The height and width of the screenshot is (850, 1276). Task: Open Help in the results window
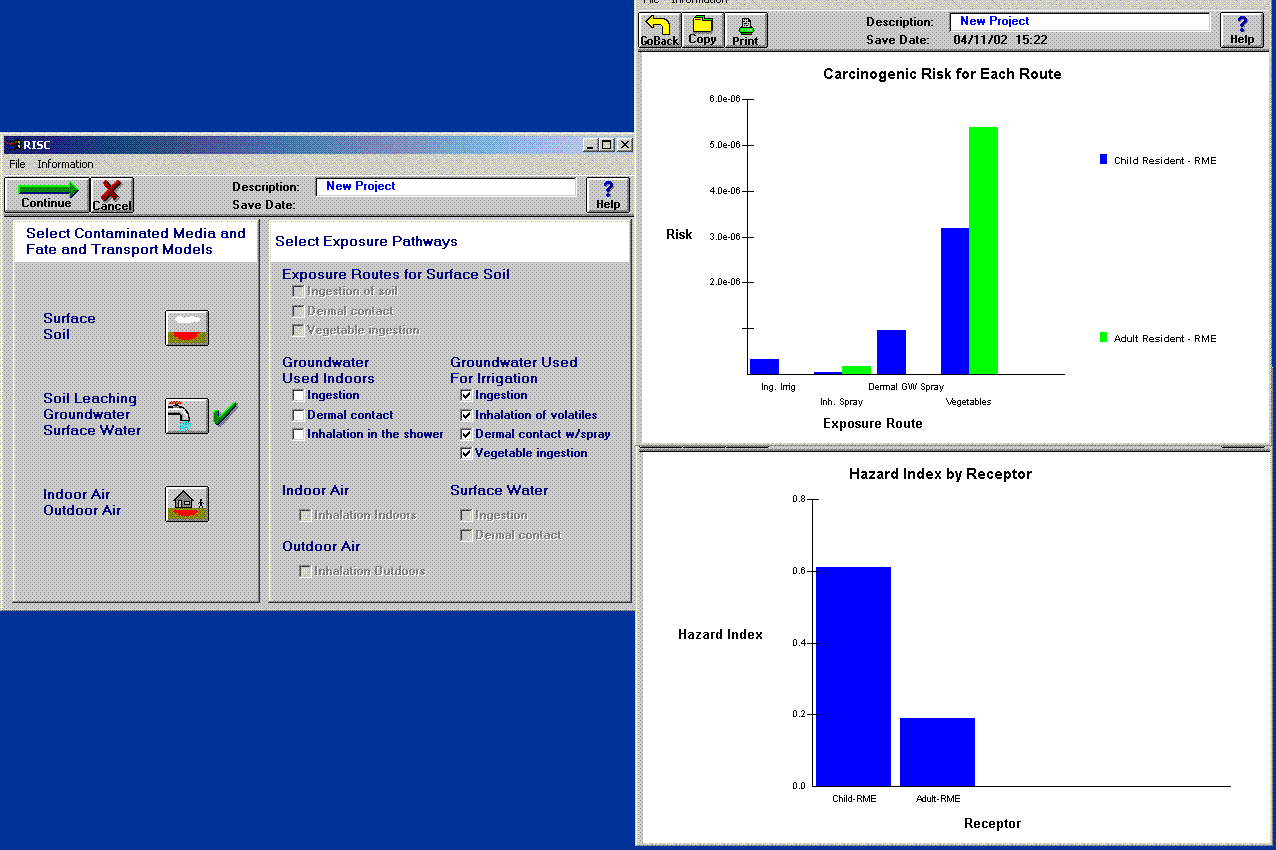(x=1242, y=30)
